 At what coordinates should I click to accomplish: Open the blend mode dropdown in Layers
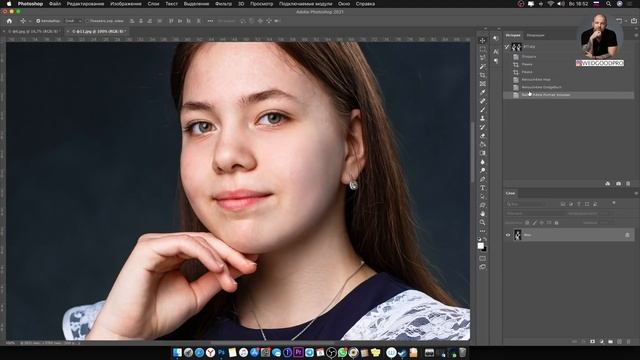point(535,213)
